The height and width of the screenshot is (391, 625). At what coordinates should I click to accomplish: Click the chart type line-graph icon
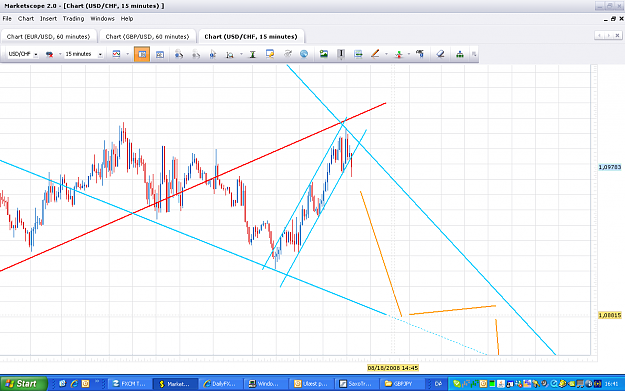tap(116, 54)
